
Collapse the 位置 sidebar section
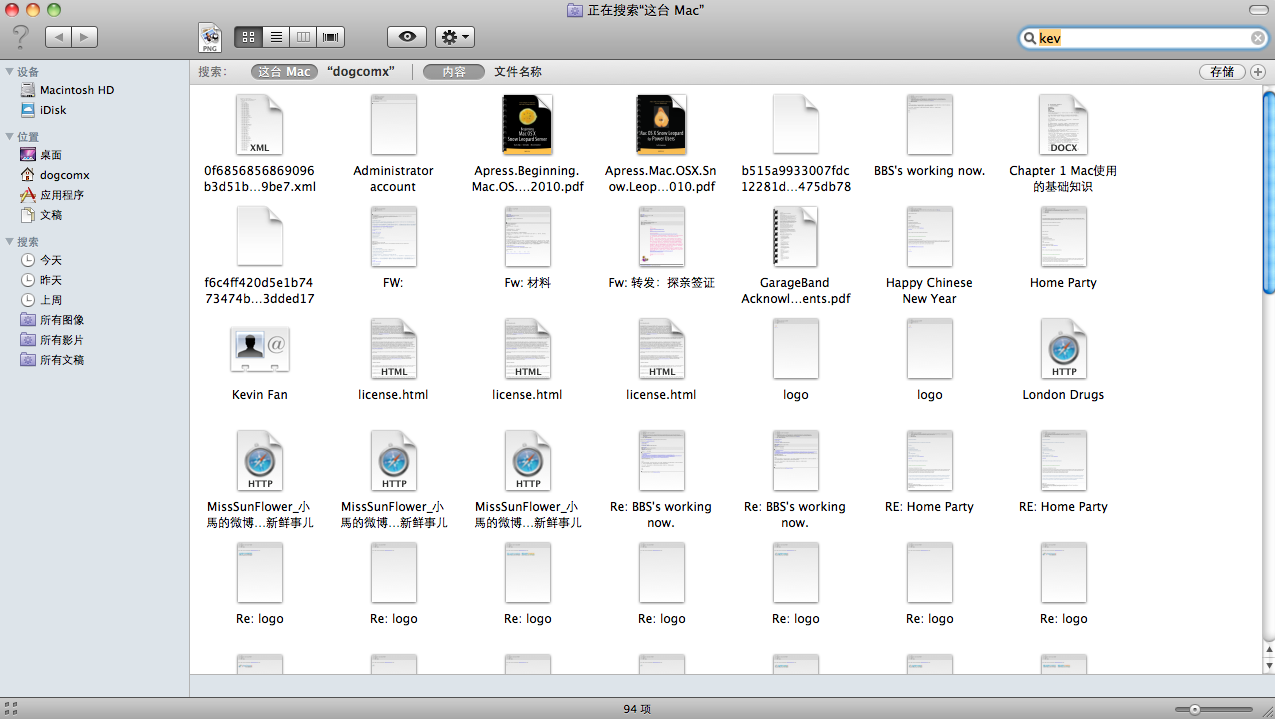[10, 137]
